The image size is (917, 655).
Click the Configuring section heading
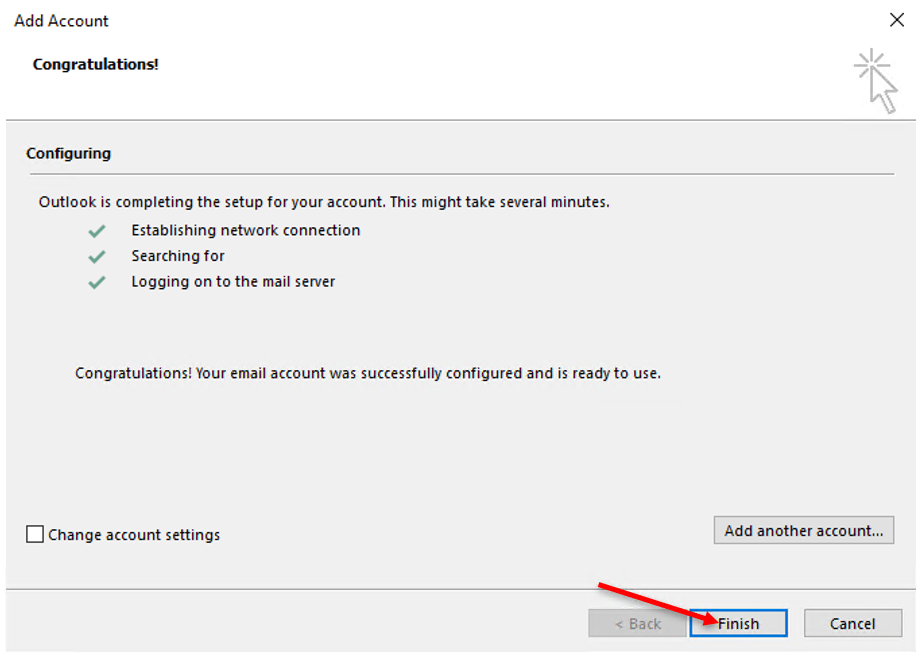click(69, 154)
